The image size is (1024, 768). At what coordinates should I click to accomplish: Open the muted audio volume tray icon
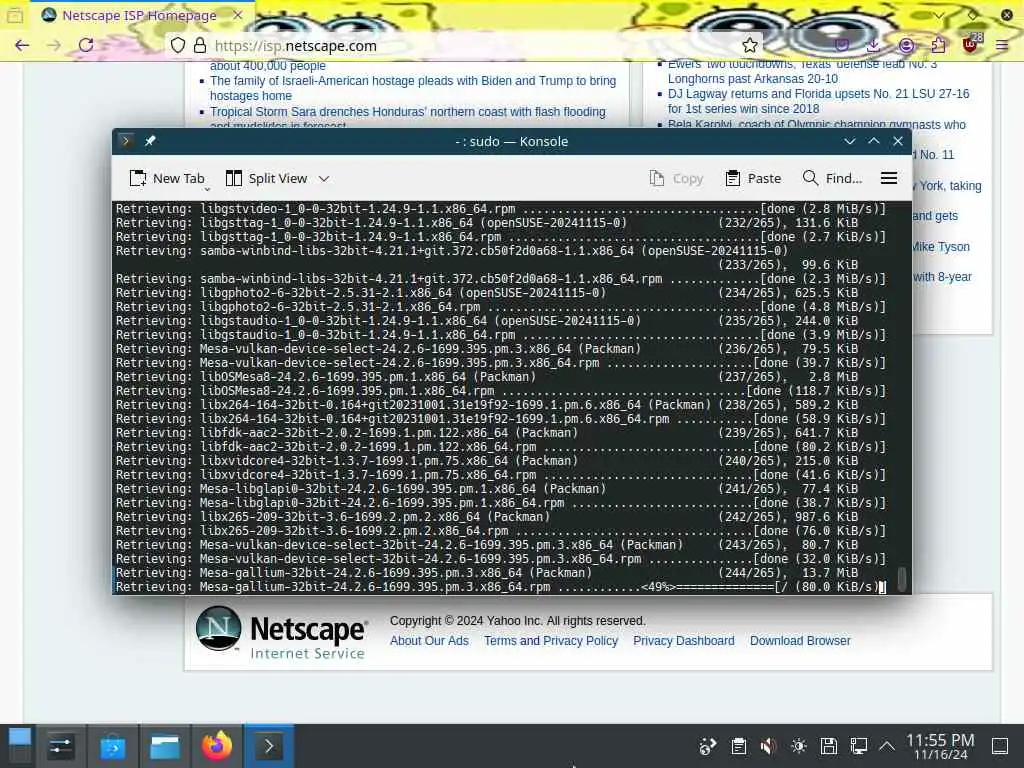click(x=769, y=746)
